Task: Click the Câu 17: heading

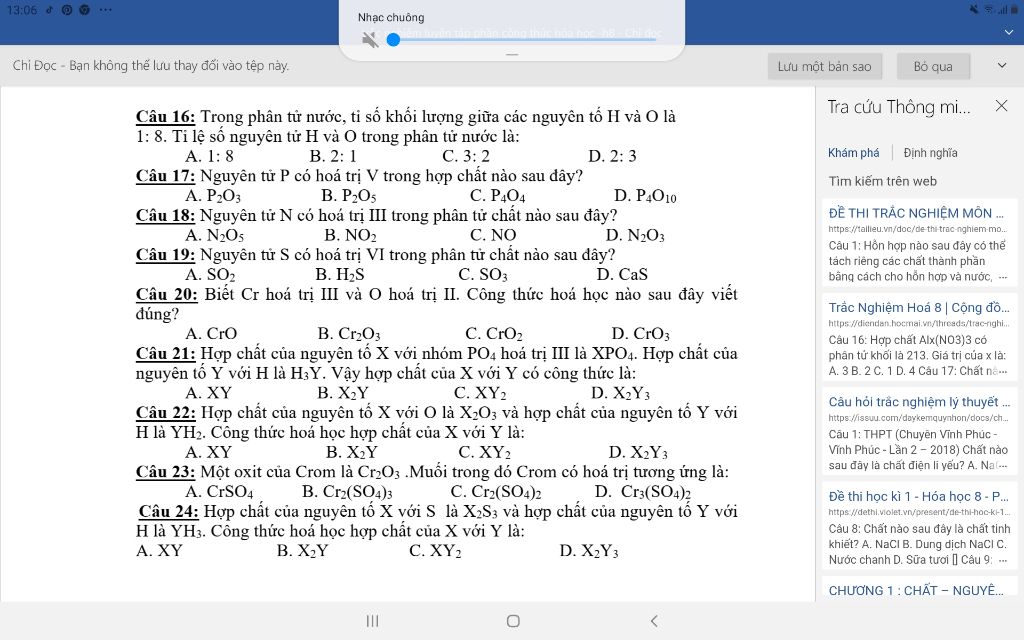Action: point(165,176)
